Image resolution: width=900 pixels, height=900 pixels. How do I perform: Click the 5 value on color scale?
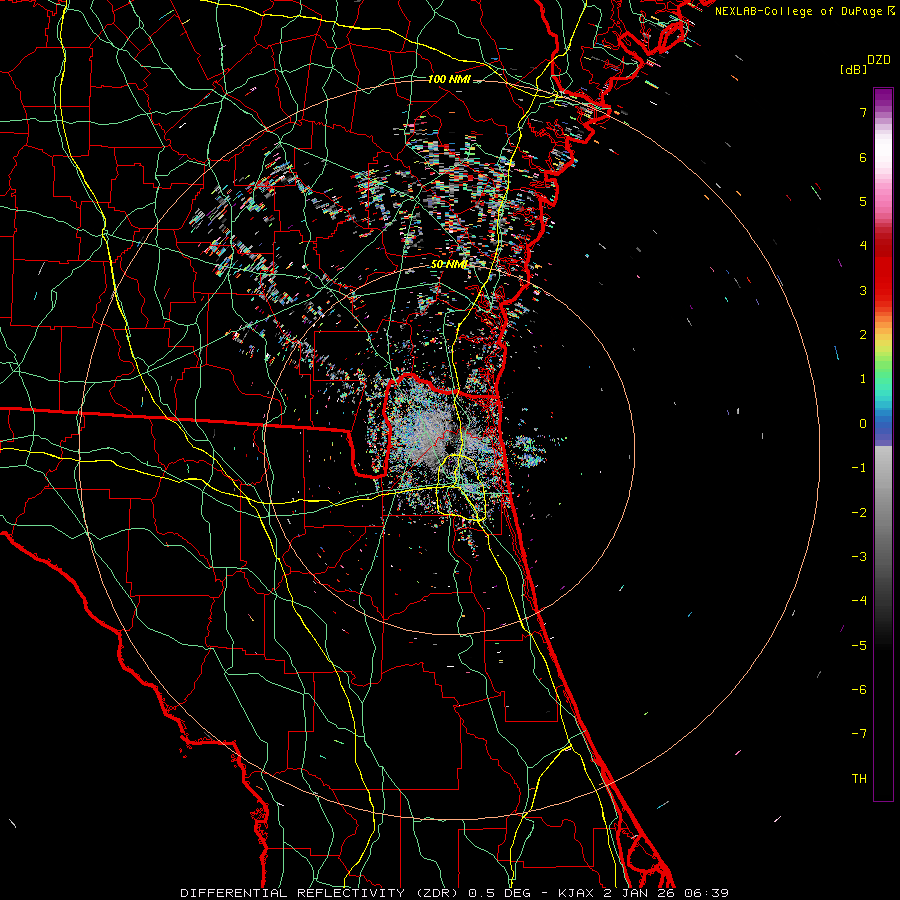[x=863, y=201]
